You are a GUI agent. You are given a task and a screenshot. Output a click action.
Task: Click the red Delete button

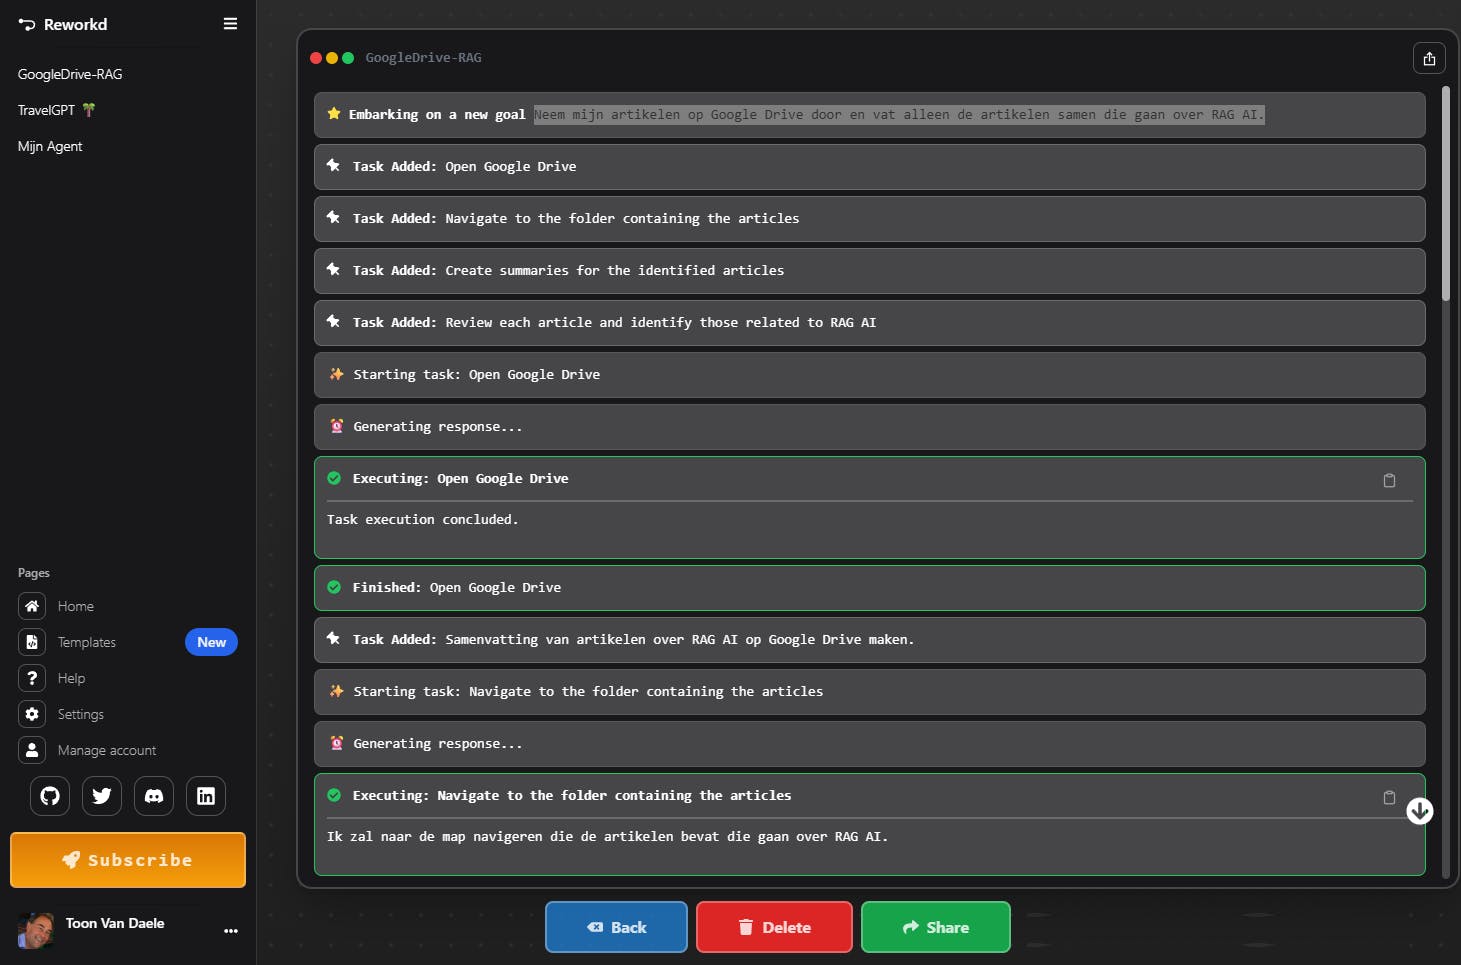(x=774, y=927)
